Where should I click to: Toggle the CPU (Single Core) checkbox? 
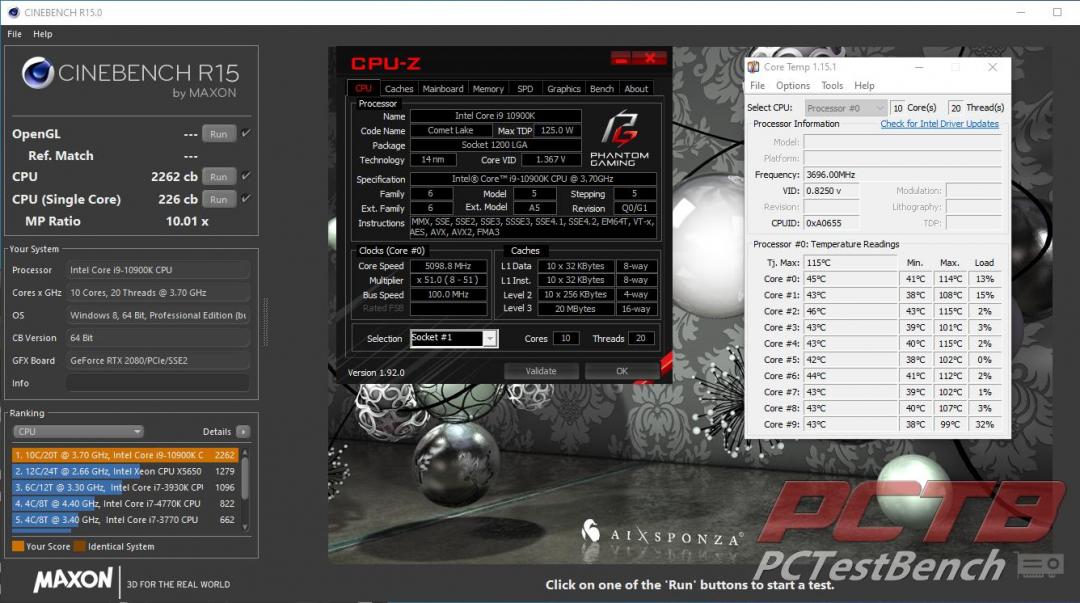[246, 198]
